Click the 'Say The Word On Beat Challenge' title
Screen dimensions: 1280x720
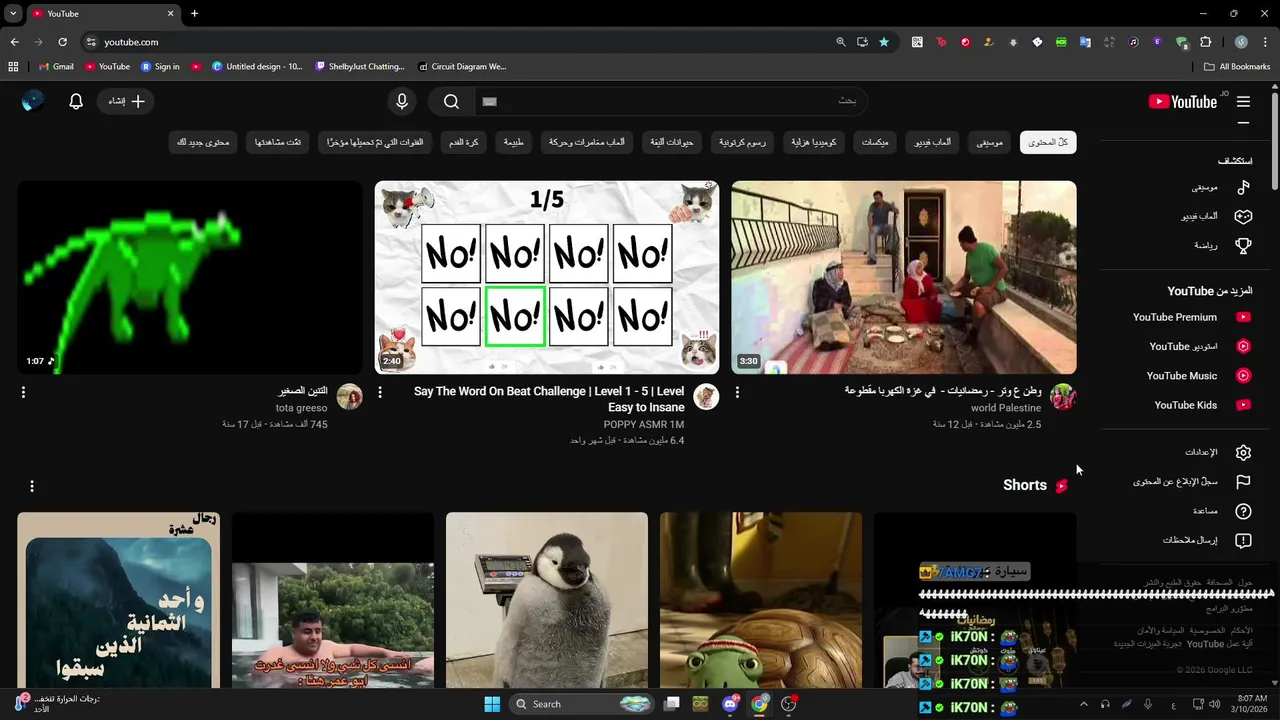coord(549,399)
